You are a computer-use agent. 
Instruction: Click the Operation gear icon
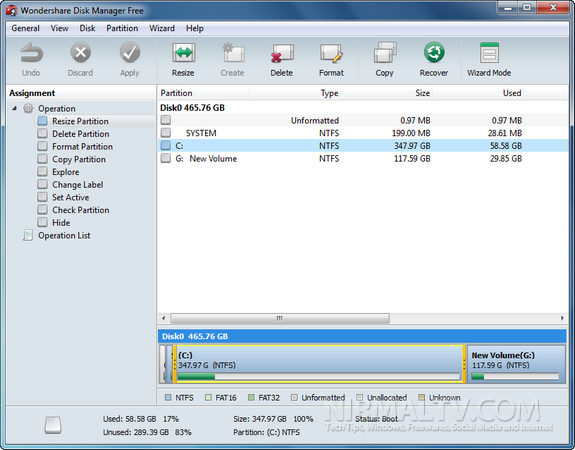tap(28, 109)
